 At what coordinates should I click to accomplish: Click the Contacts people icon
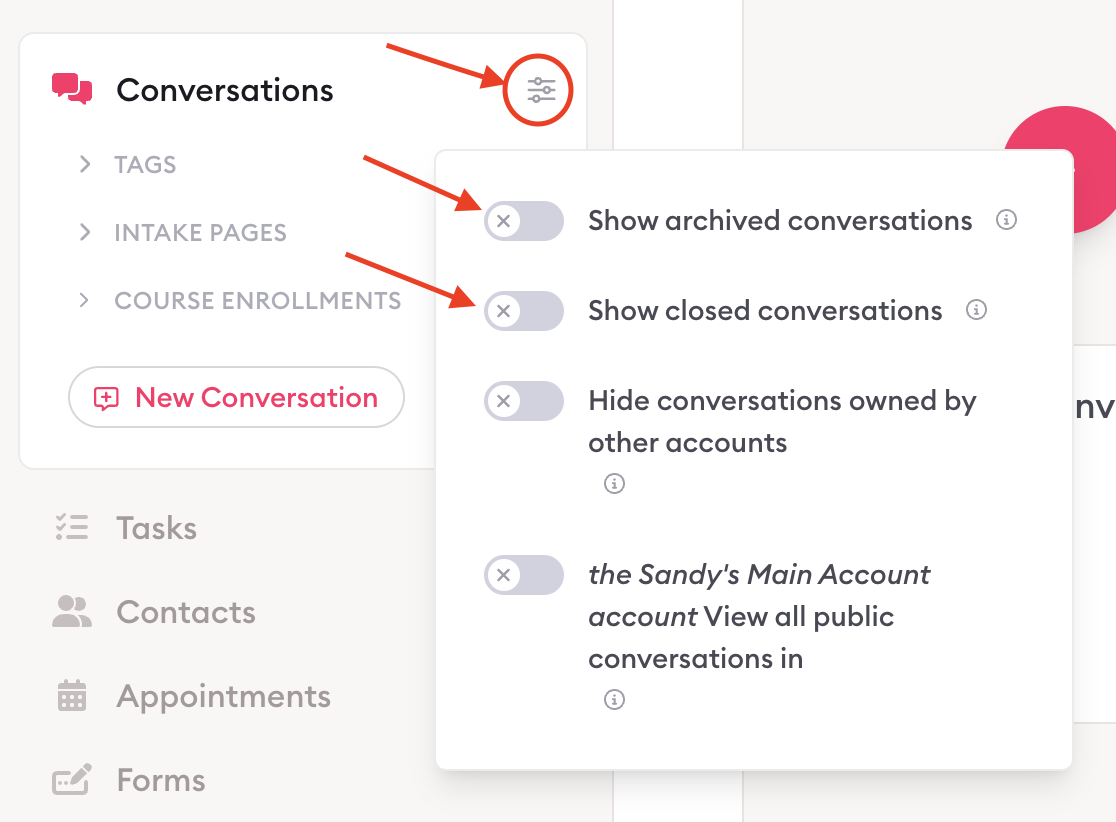pyautogui.click(x=72, y=612)
